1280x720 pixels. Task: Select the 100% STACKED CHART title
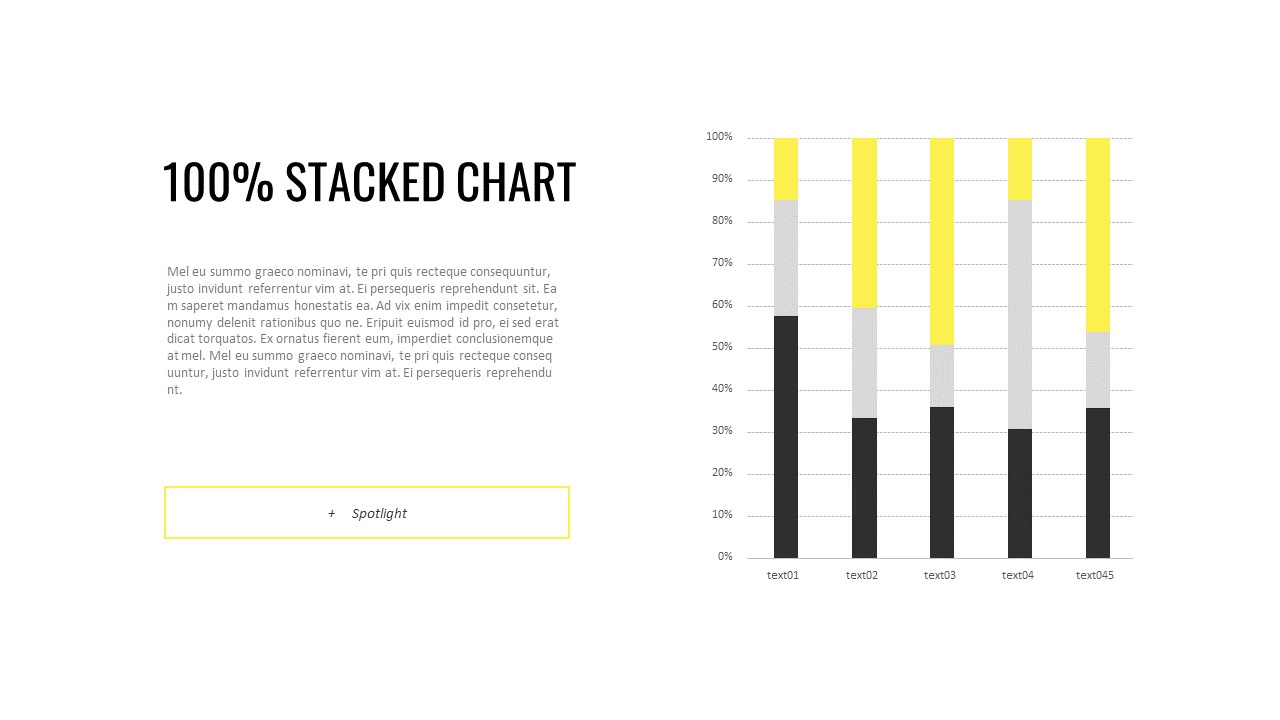click(x=369, y=182)
